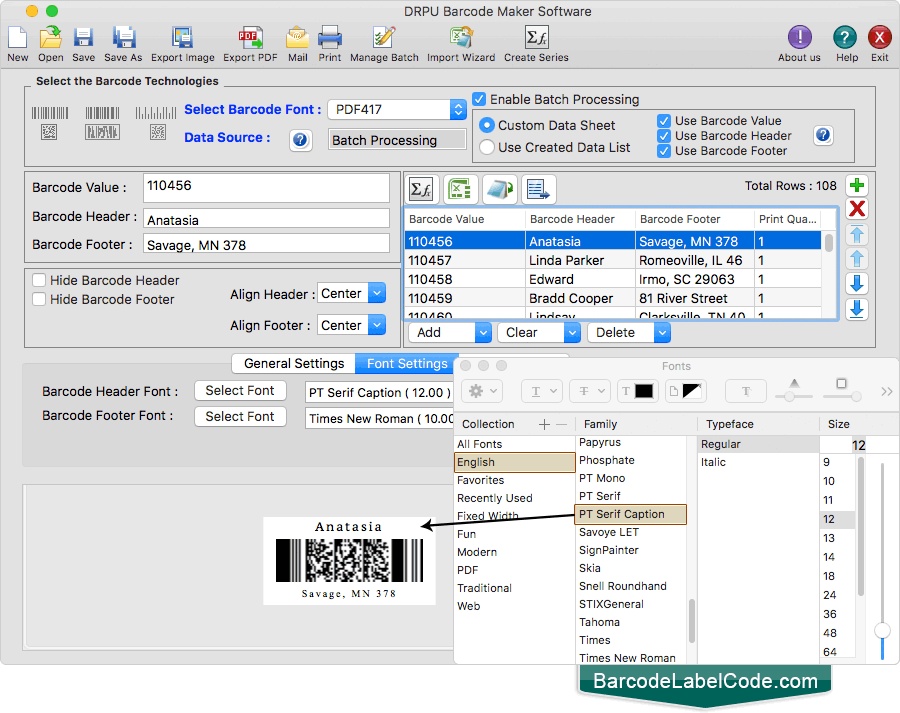Switch to the General Settings tab
900x713 pixels.
click(294, 363)
